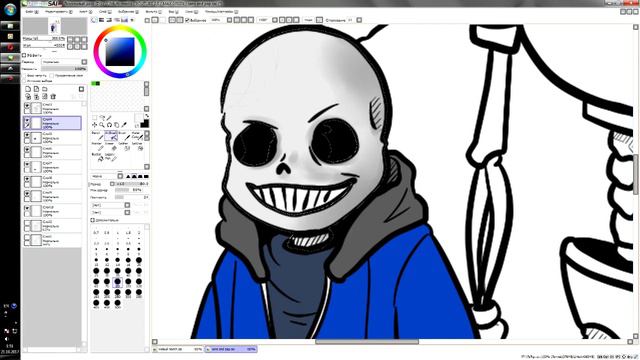Image resolution: width=640 pixels, height=360 pixels.
Task: Open the Вид menu
Action: click(173, 12)
